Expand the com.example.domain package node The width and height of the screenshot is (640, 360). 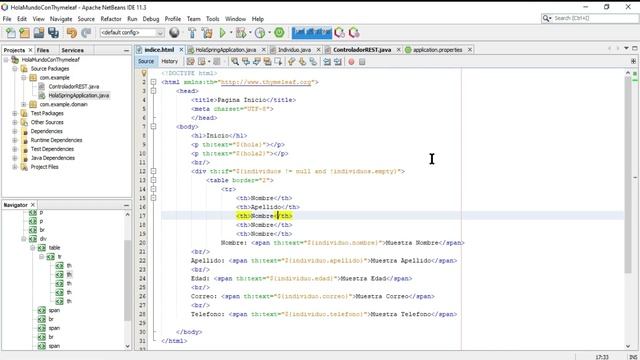click(24, 104)
